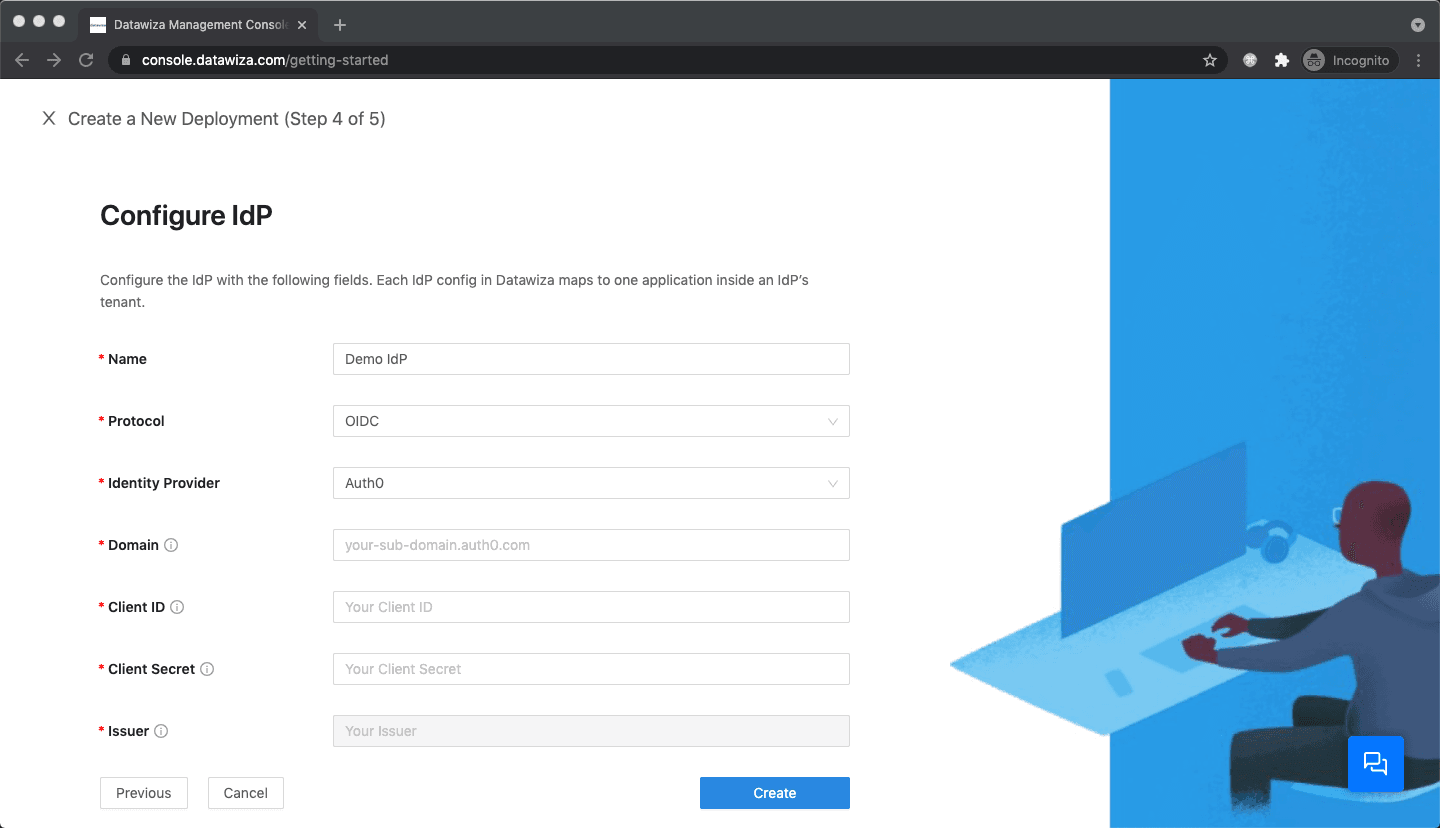The width and height of the screenshot is (1440, 828).
Task: Show info tooltip next to Client Secret
Action: click(207, 669)
